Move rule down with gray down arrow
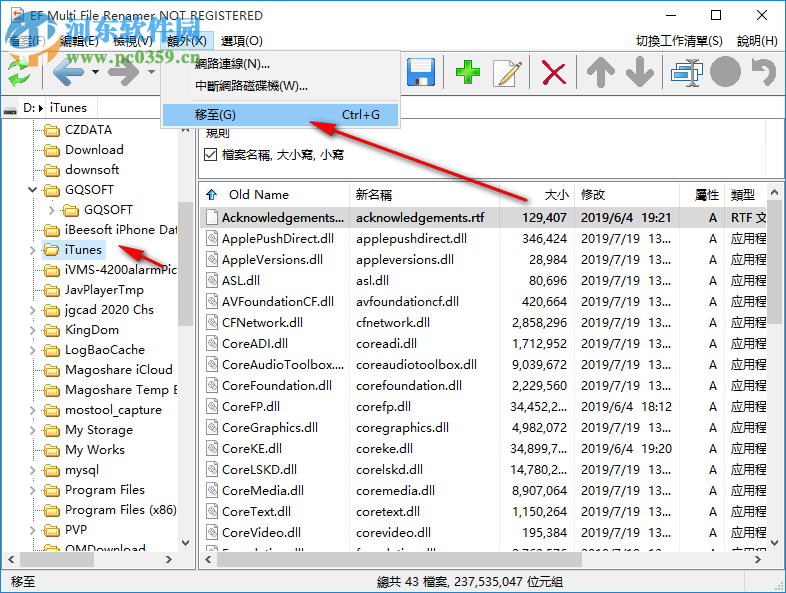This screenshot has height=593, width=786. (x=640, y=72)
